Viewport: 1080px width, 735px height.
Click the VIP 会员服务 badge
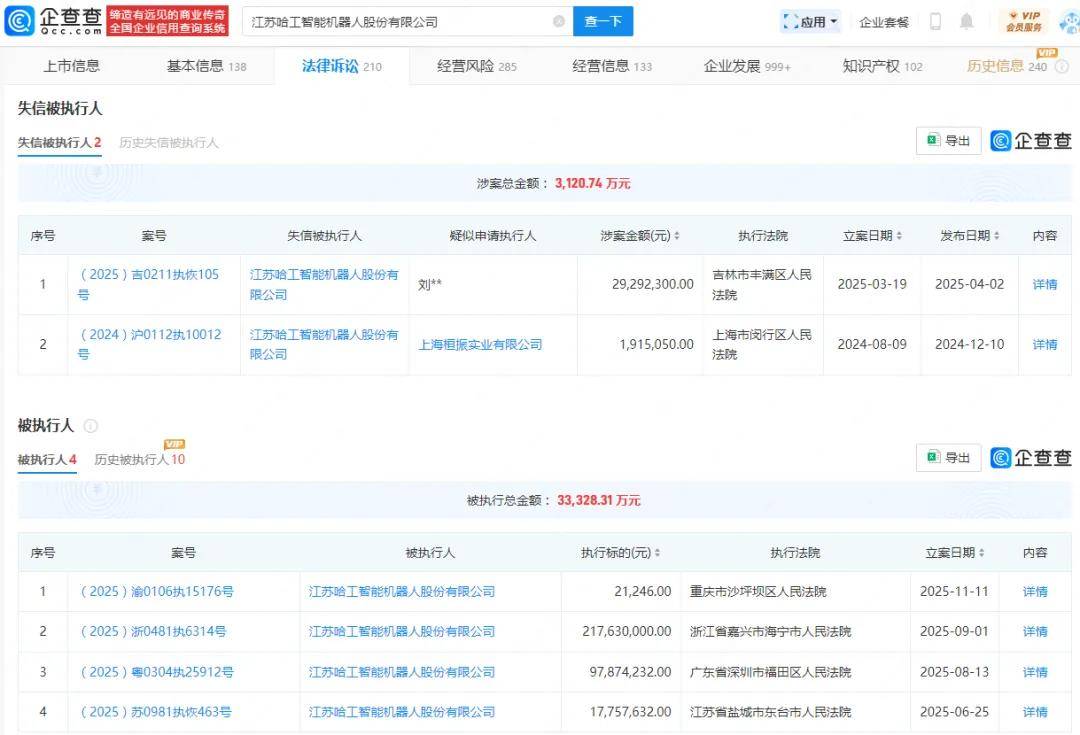(x=1023, y=21)
